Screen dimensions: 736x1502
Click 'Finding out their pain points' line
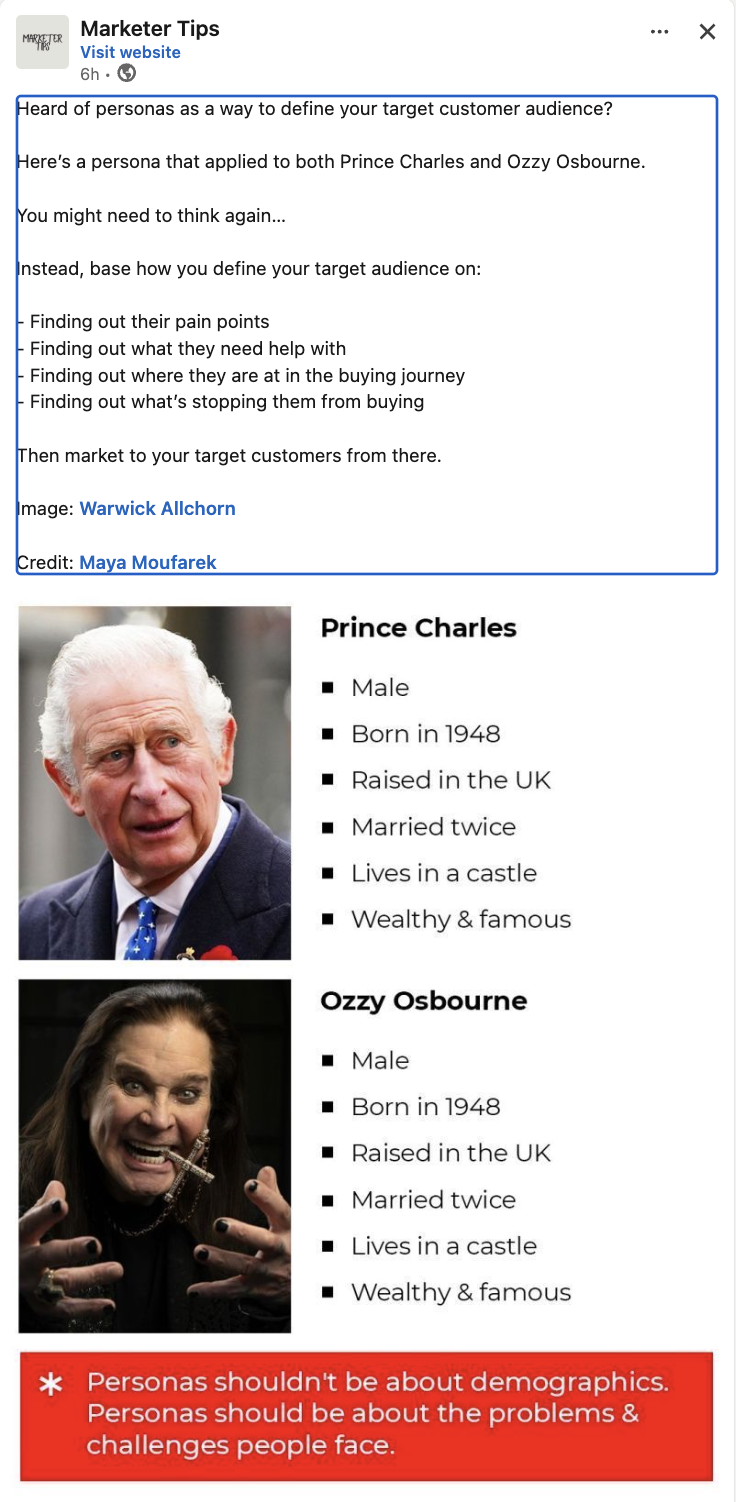pyautogui.click(x=149, y=322)
